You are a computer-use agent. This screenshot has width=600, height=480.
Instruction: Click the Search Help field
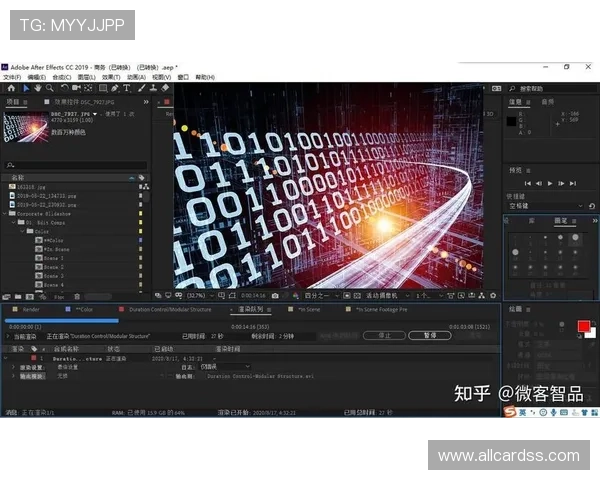coord(551,88)
